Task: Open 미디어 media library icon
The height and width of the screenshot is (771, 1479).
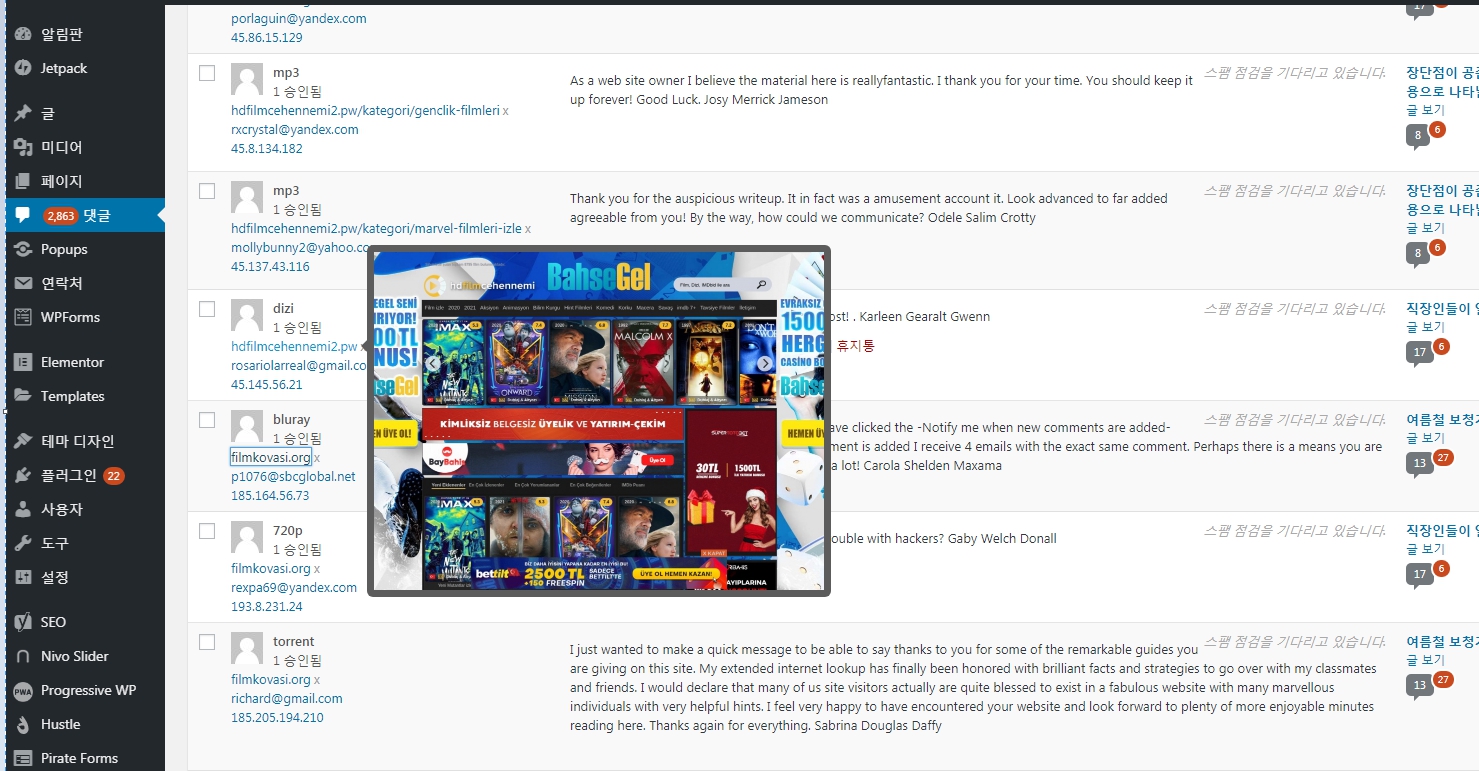Action: click(x=23, y=147)
